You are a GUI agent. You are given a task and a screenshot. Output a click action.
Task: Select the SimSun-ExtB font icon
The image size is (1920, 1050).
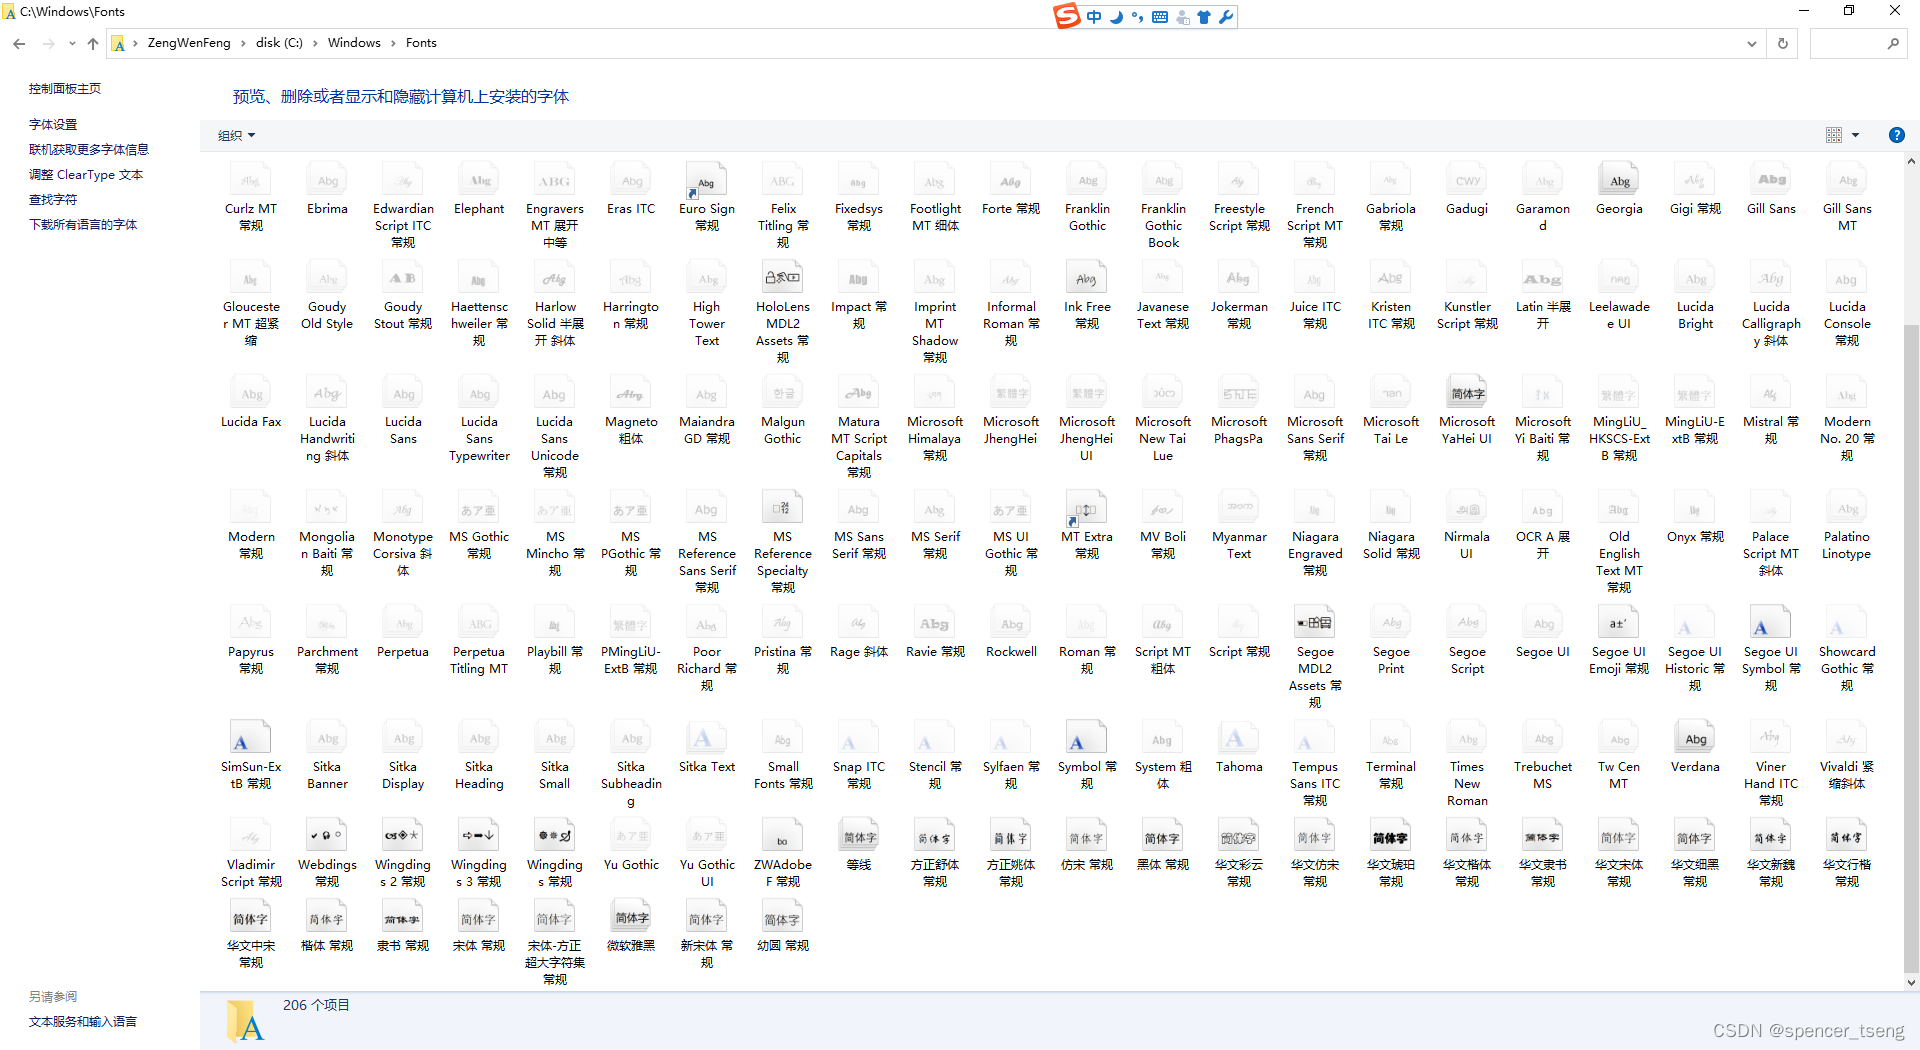coord(251,738)
